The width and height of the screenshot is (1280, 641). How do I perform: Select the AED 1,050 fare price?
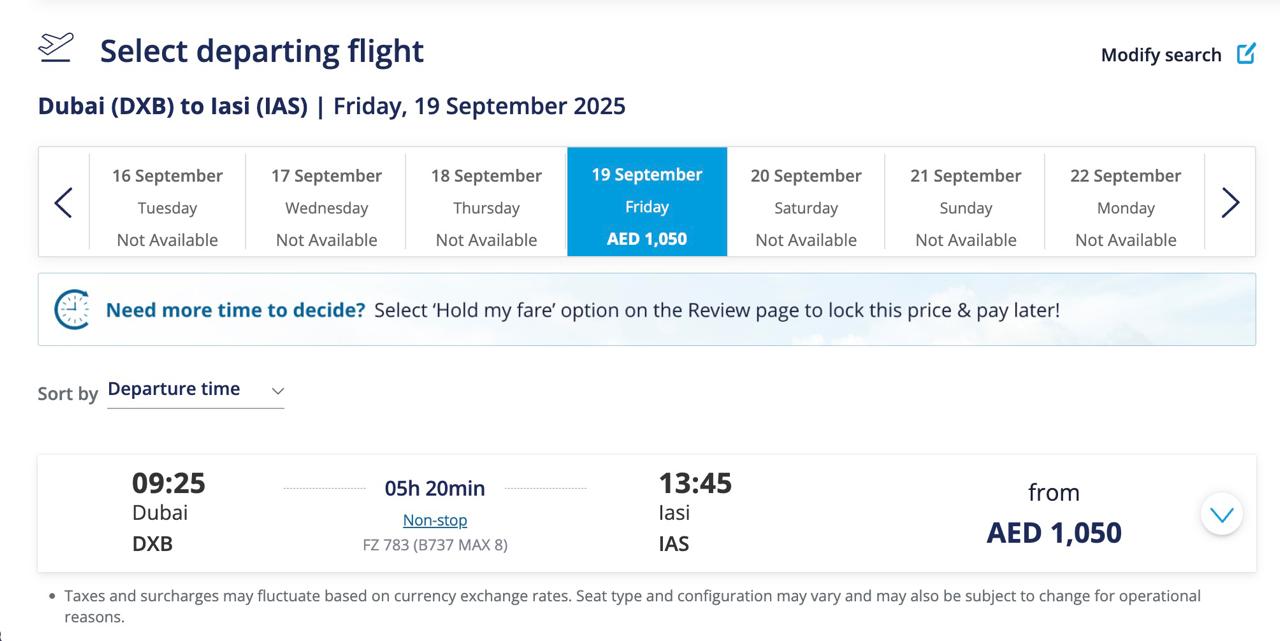point(1054,533)
